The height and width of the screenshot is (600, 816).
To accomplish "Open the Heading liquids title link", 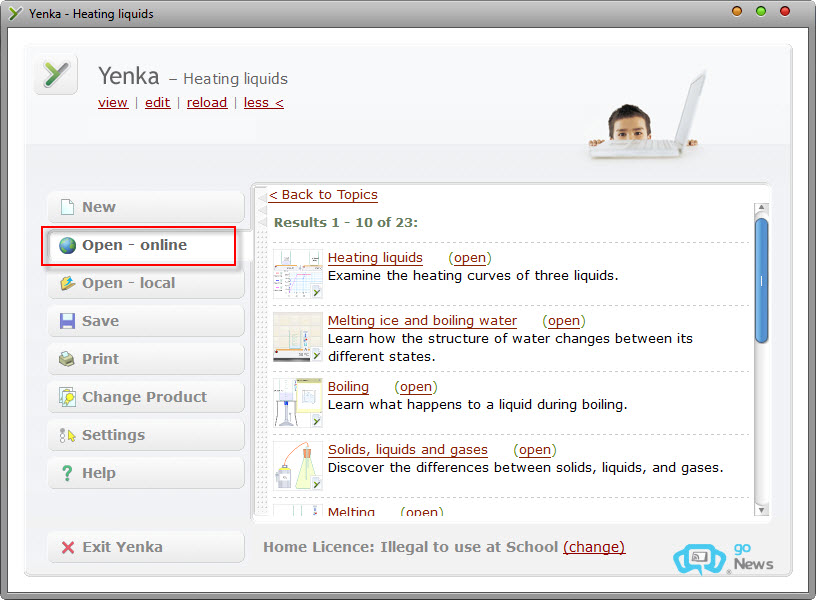I will point(375,258).
